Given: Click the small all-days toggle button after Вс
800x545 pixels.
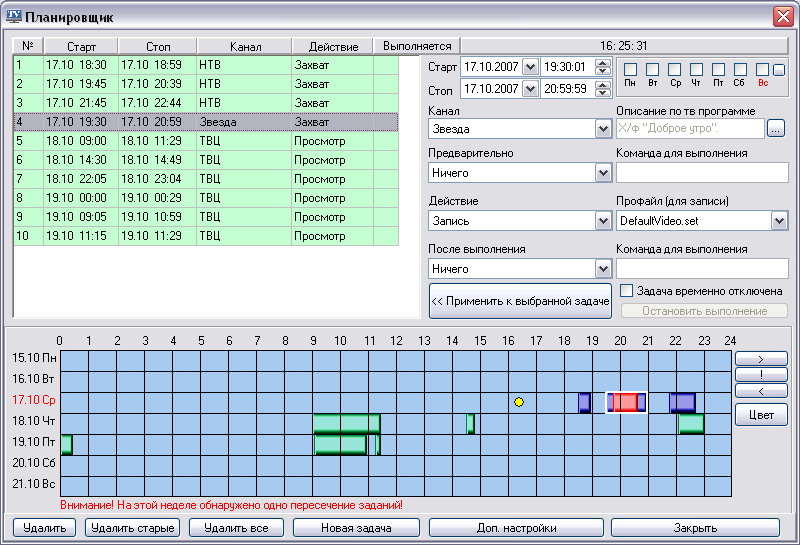Looking at the screenshot, I should point(779,70).
